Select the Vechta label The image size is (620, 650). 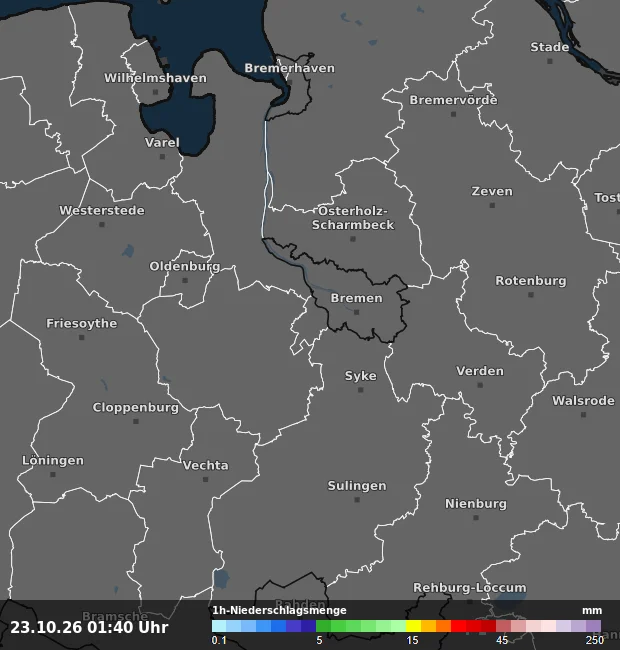[206, 466]
